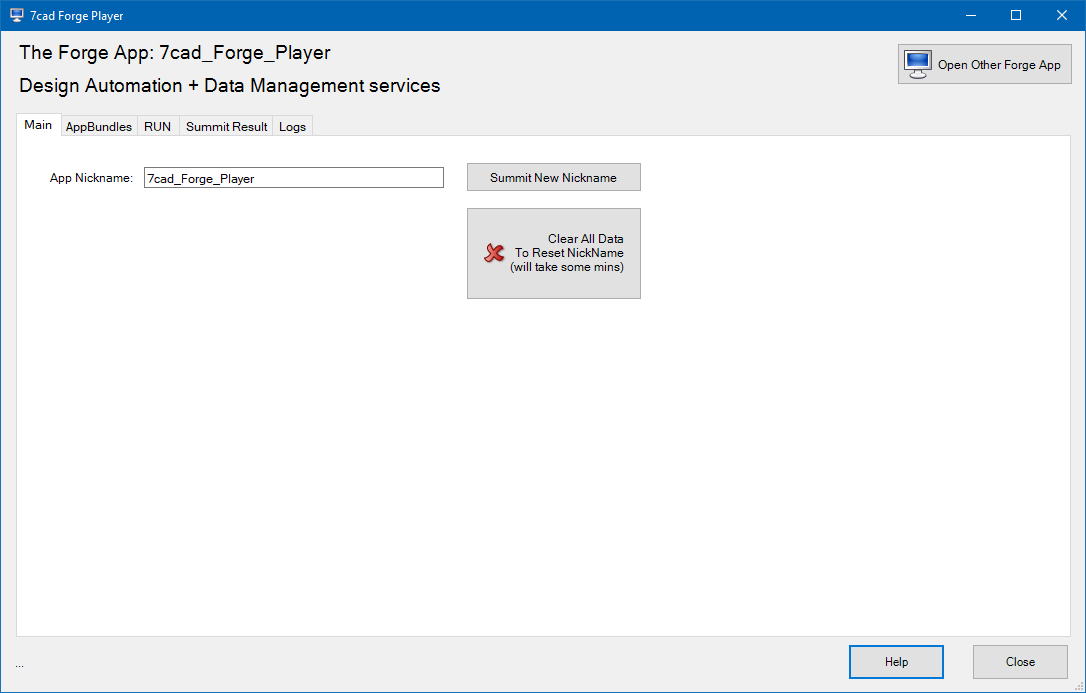Screen dimensions: 1086x693
Task: Focus the App Nickname text field
Action: pos(293,178)
